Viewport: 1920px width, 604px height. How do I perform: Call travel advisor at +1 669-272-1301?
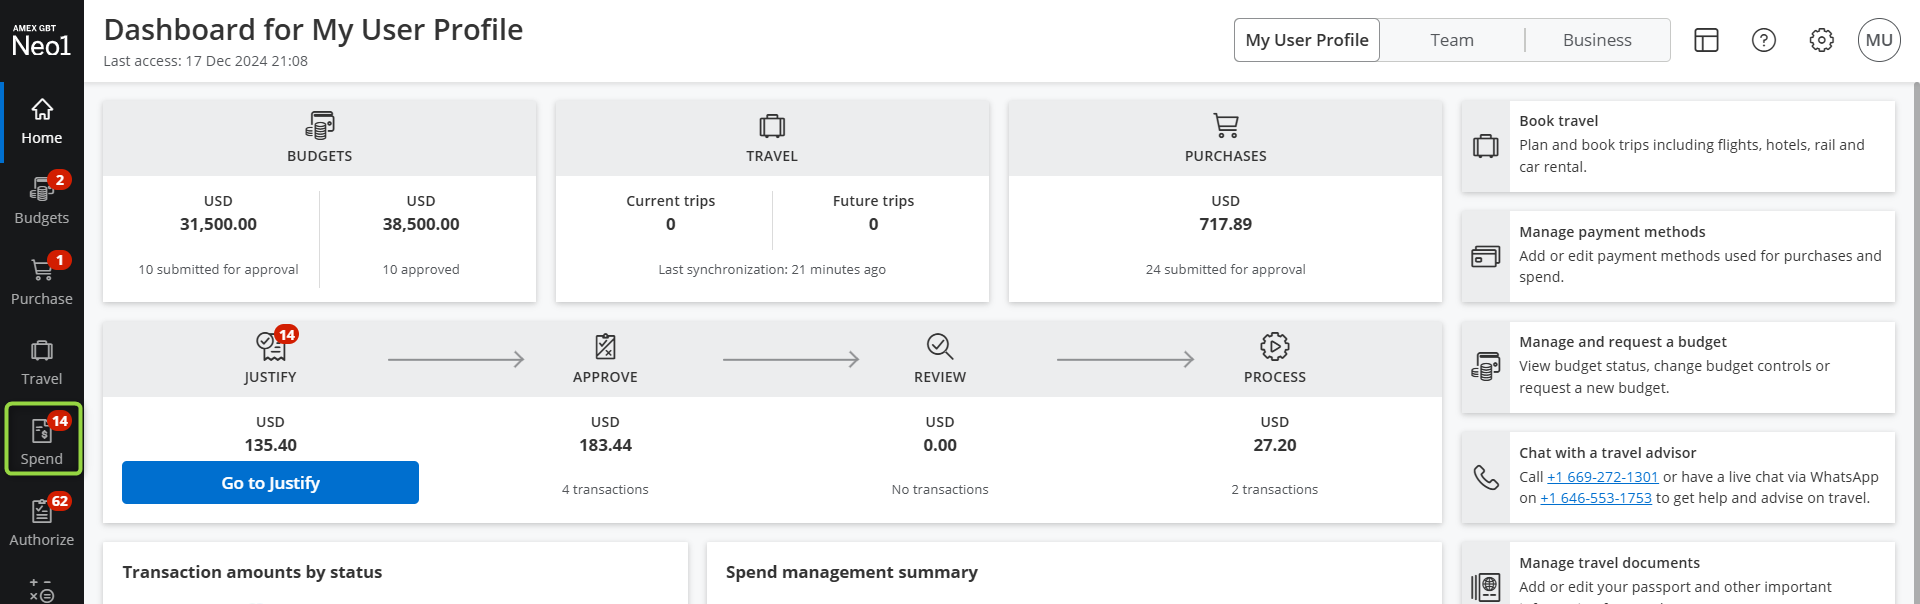1602,477
